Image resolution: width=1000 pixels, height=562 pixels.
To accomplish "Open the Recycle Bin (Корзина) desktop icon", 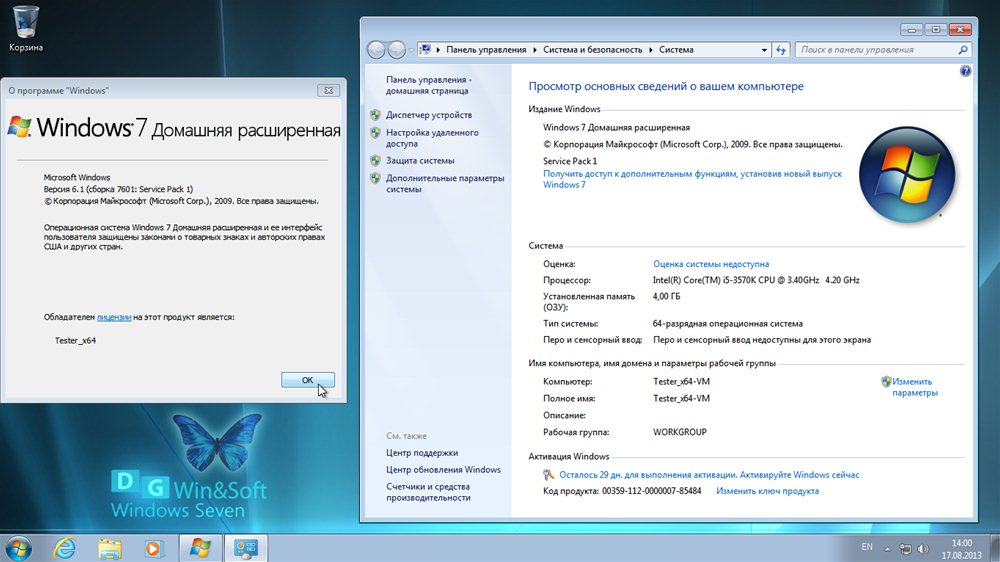I will click(25, 24).
